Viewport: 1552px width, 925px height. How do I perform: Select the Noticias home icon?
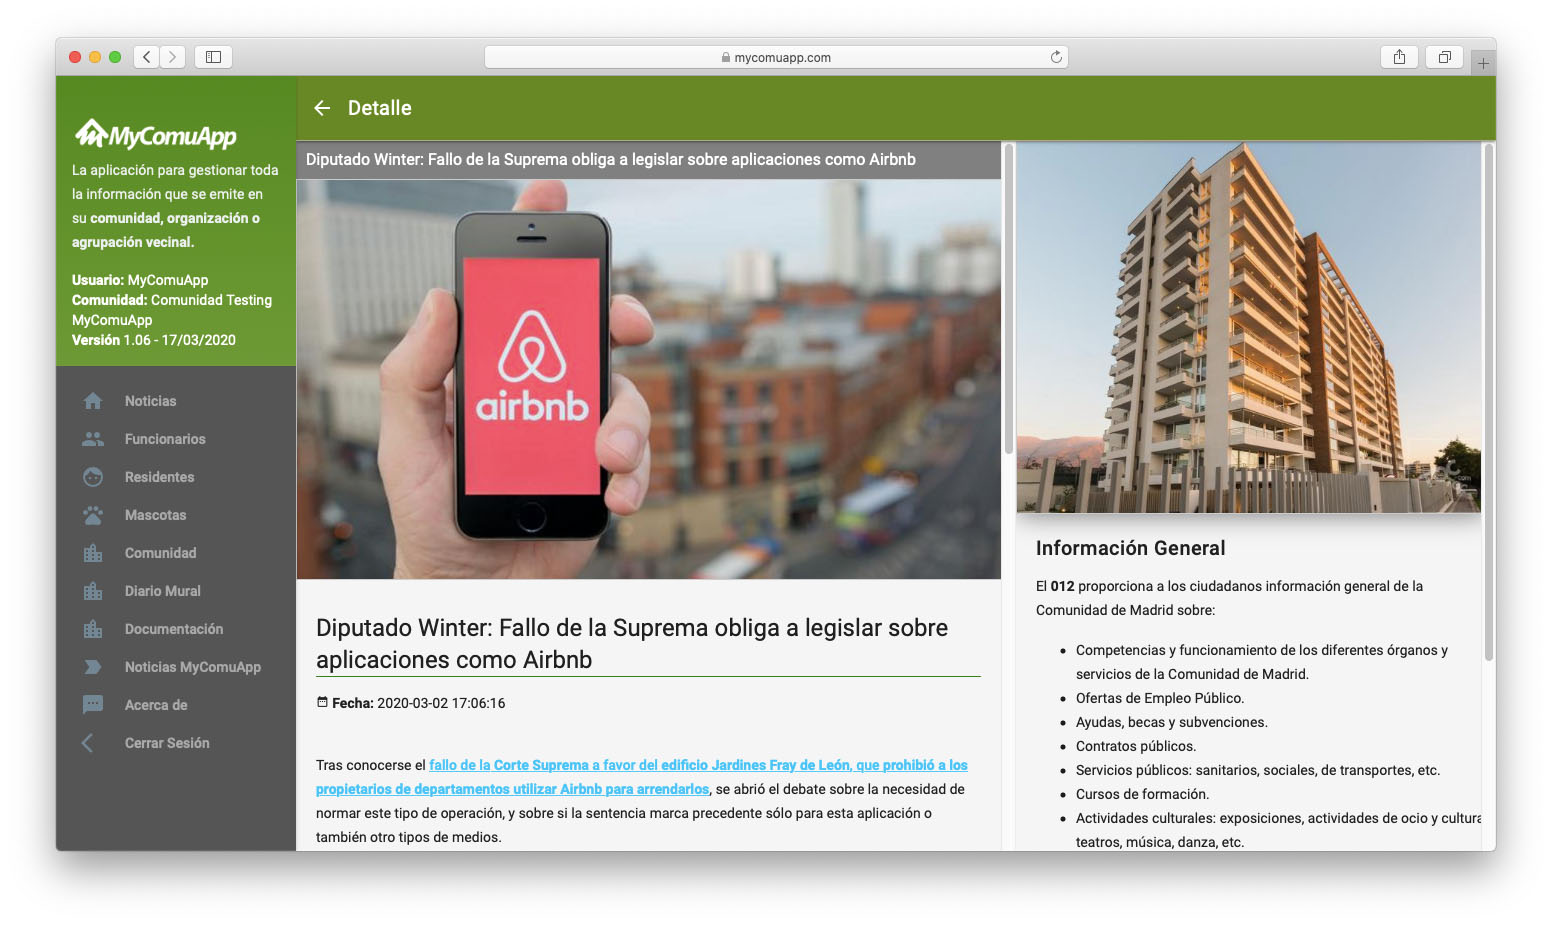[x=92, y=400]
